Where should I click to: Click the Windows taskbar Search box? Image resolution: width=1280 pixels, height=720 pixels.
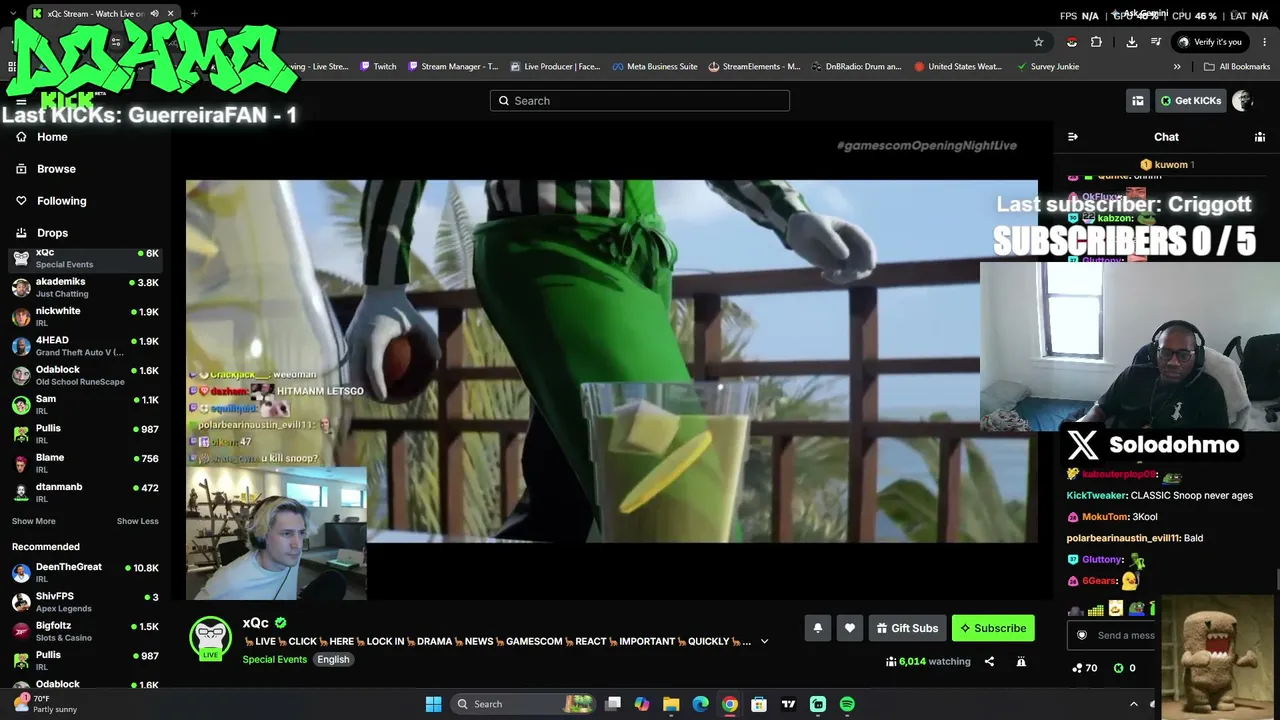[524, 704]
